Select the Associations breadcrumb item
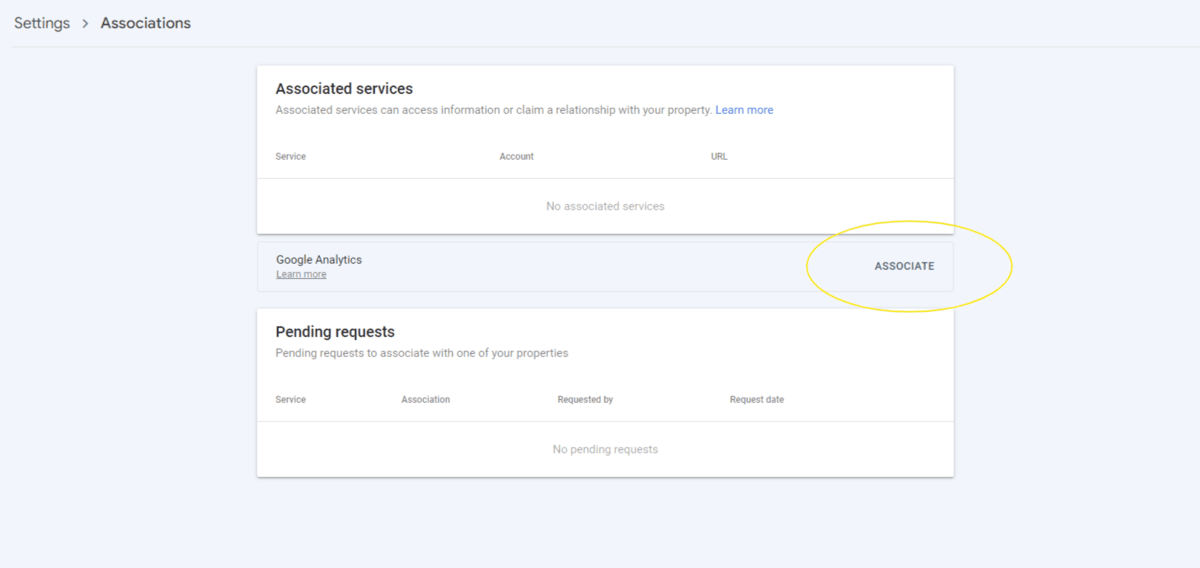Image resolution: width=1200 pixels, height=568 pixels. pyautogui.click(x=145, y=23)
